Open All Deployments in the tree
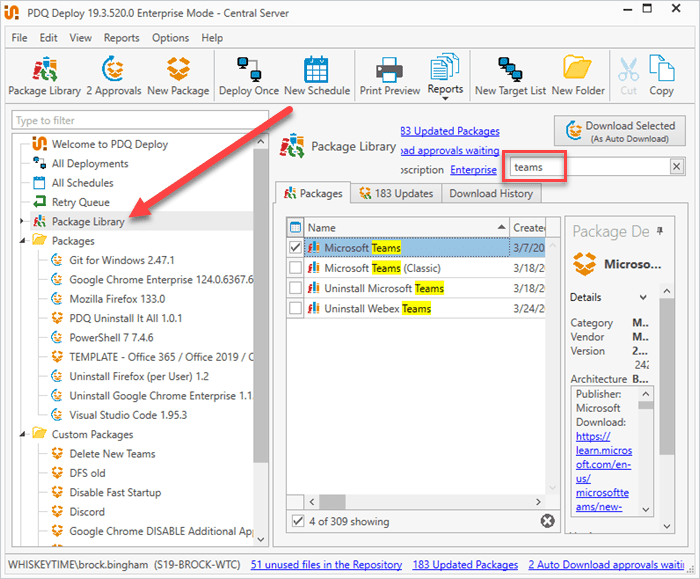Screen dimensions: 700x579 click(90, 164)
